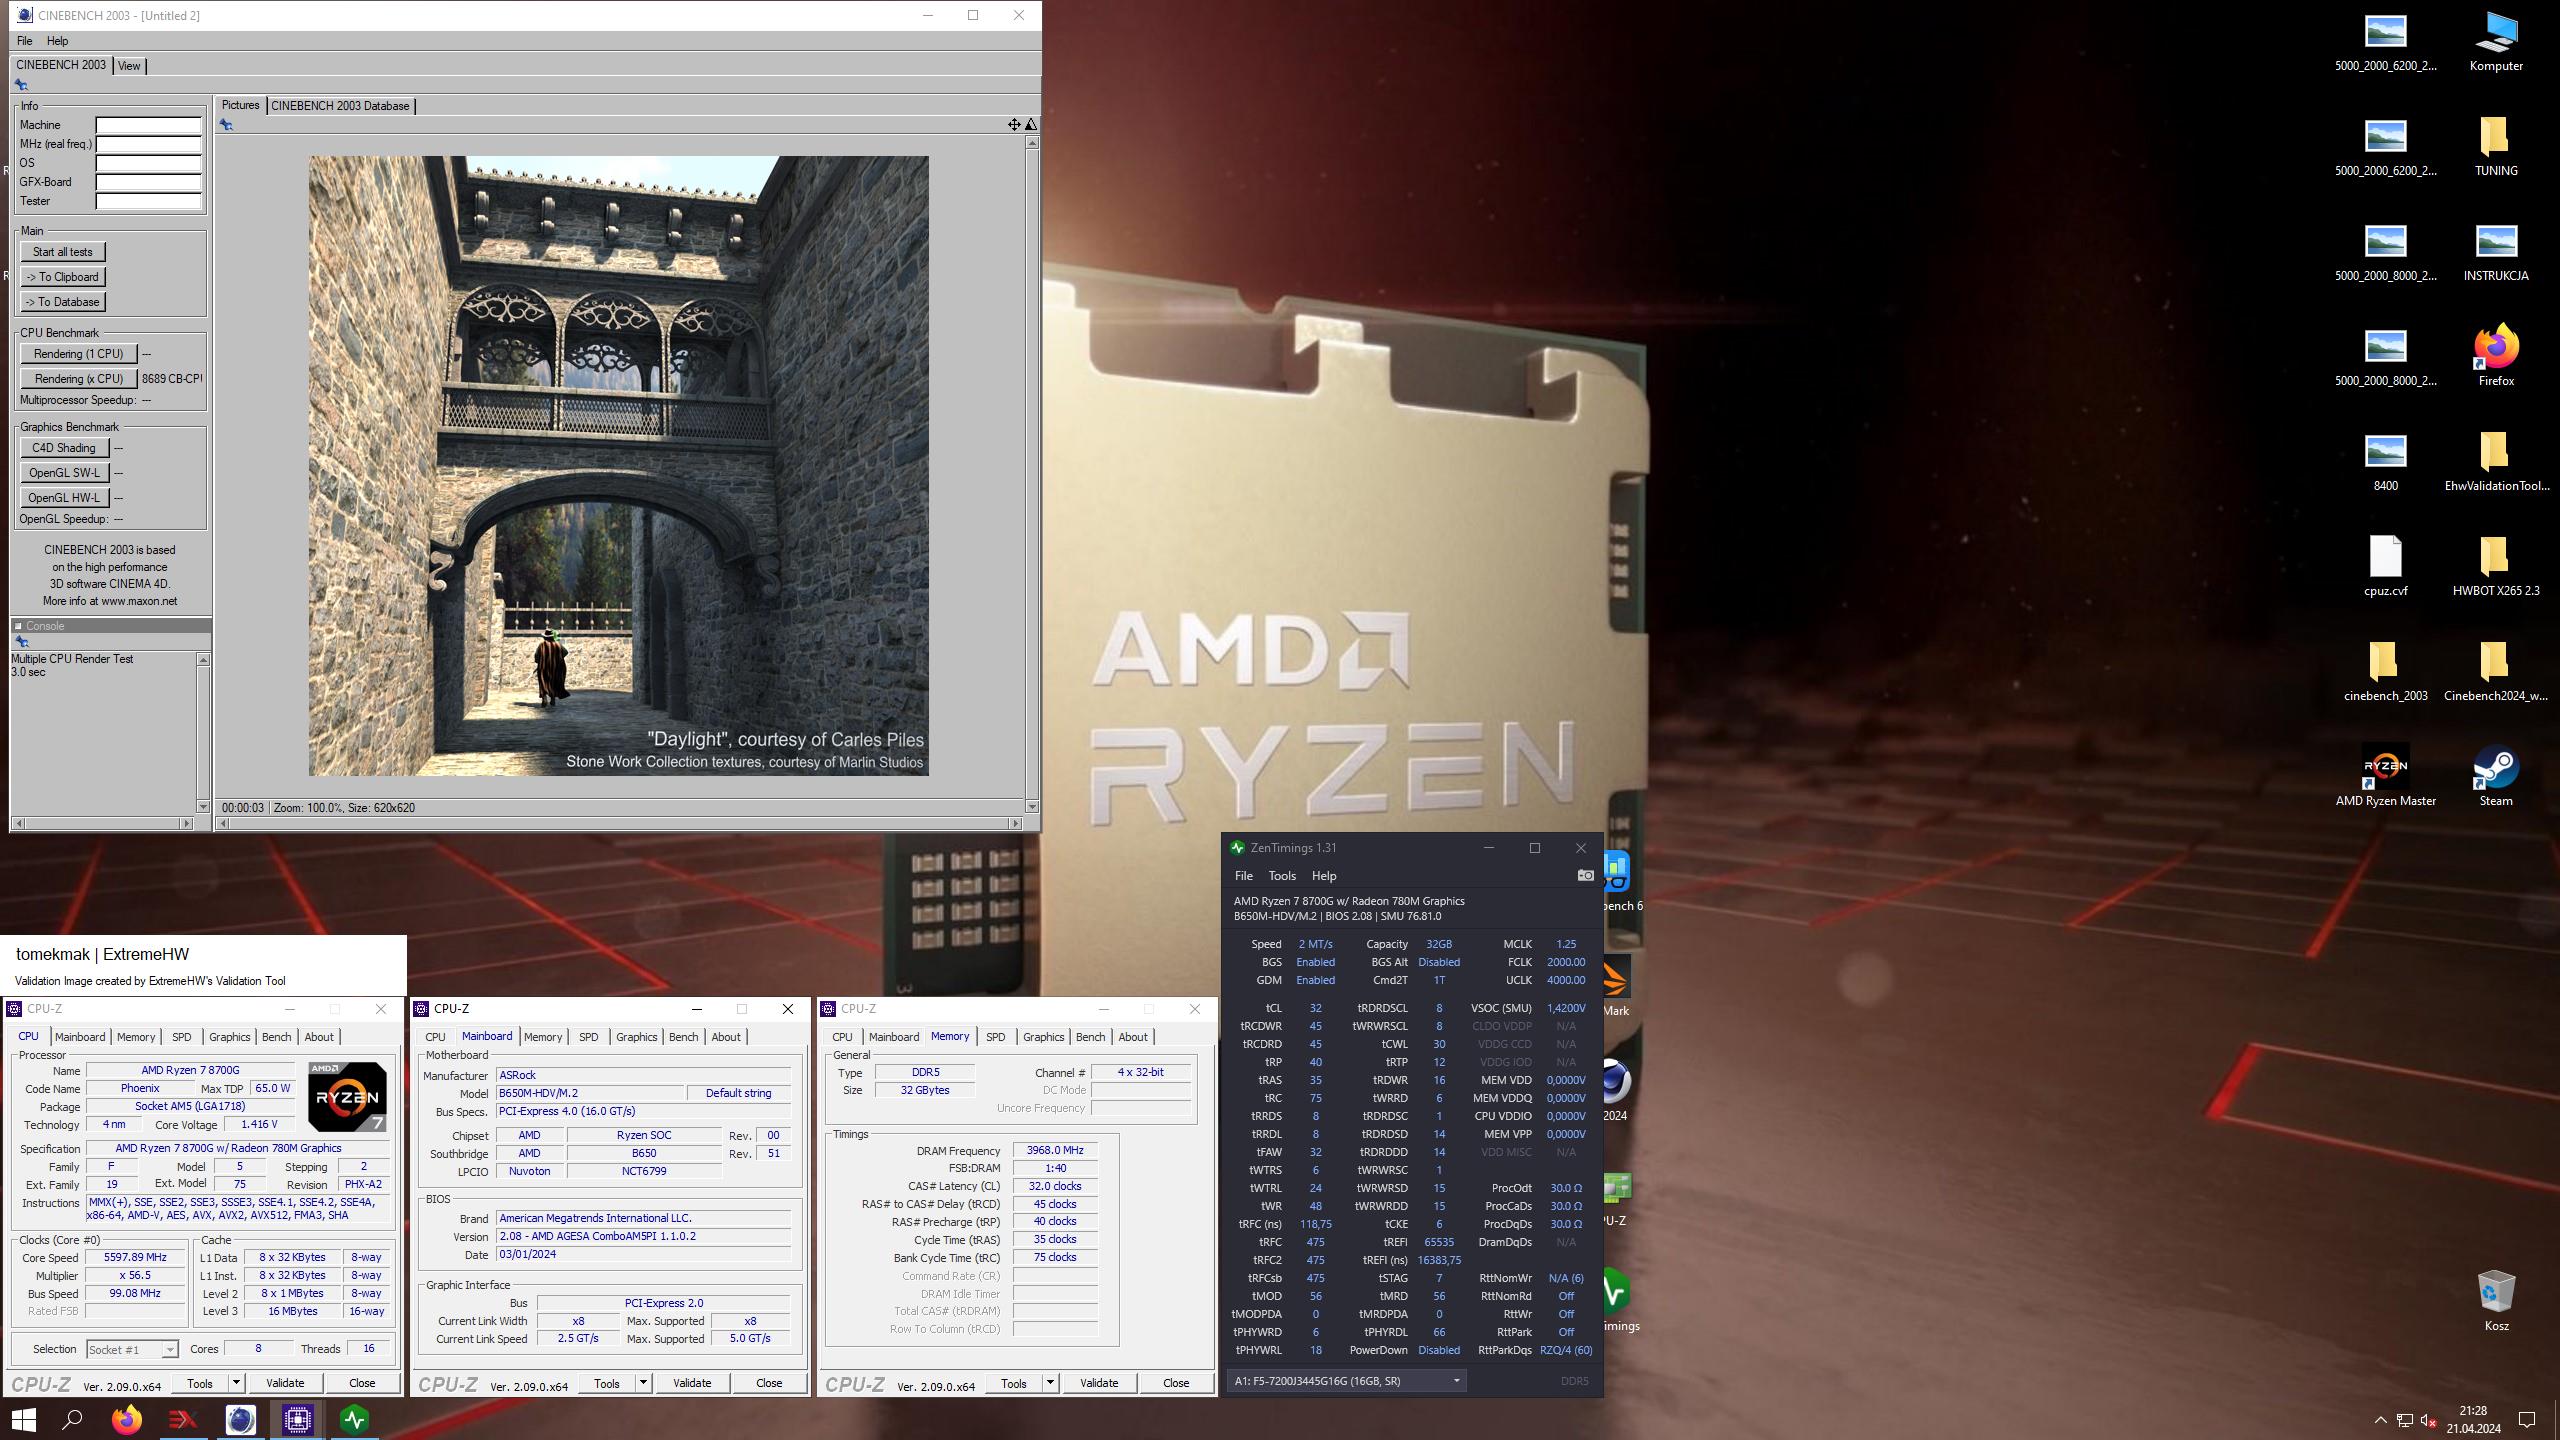Viewport: 2560px width, 1440px height.
Task: Click the console vertical scrollbar down arrow
Action: (203, 806)
